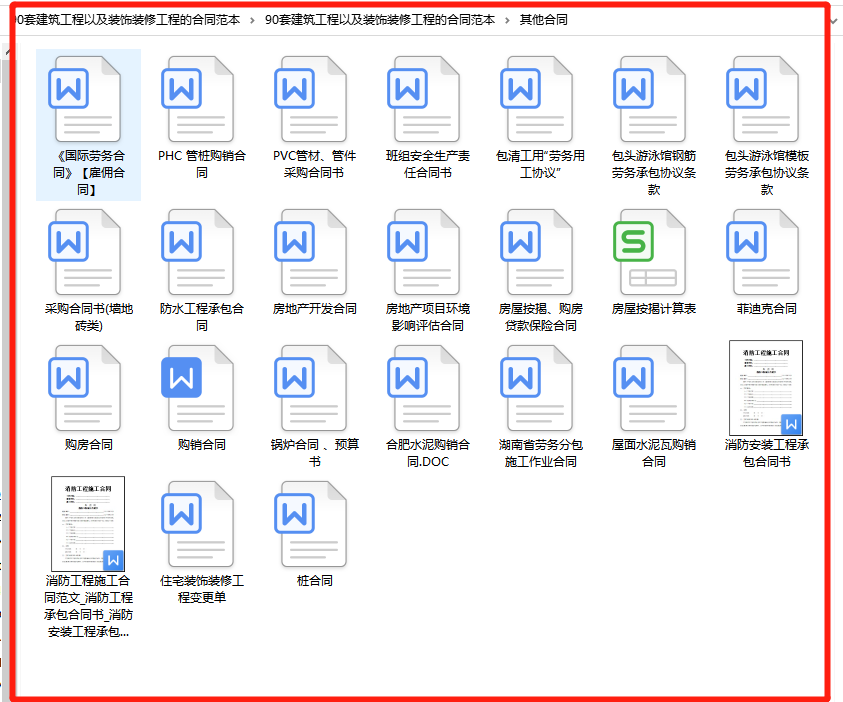Open the PHC 管桩购销合同 document
Viewport: 843px width, 702px height.
click(199, 98)
